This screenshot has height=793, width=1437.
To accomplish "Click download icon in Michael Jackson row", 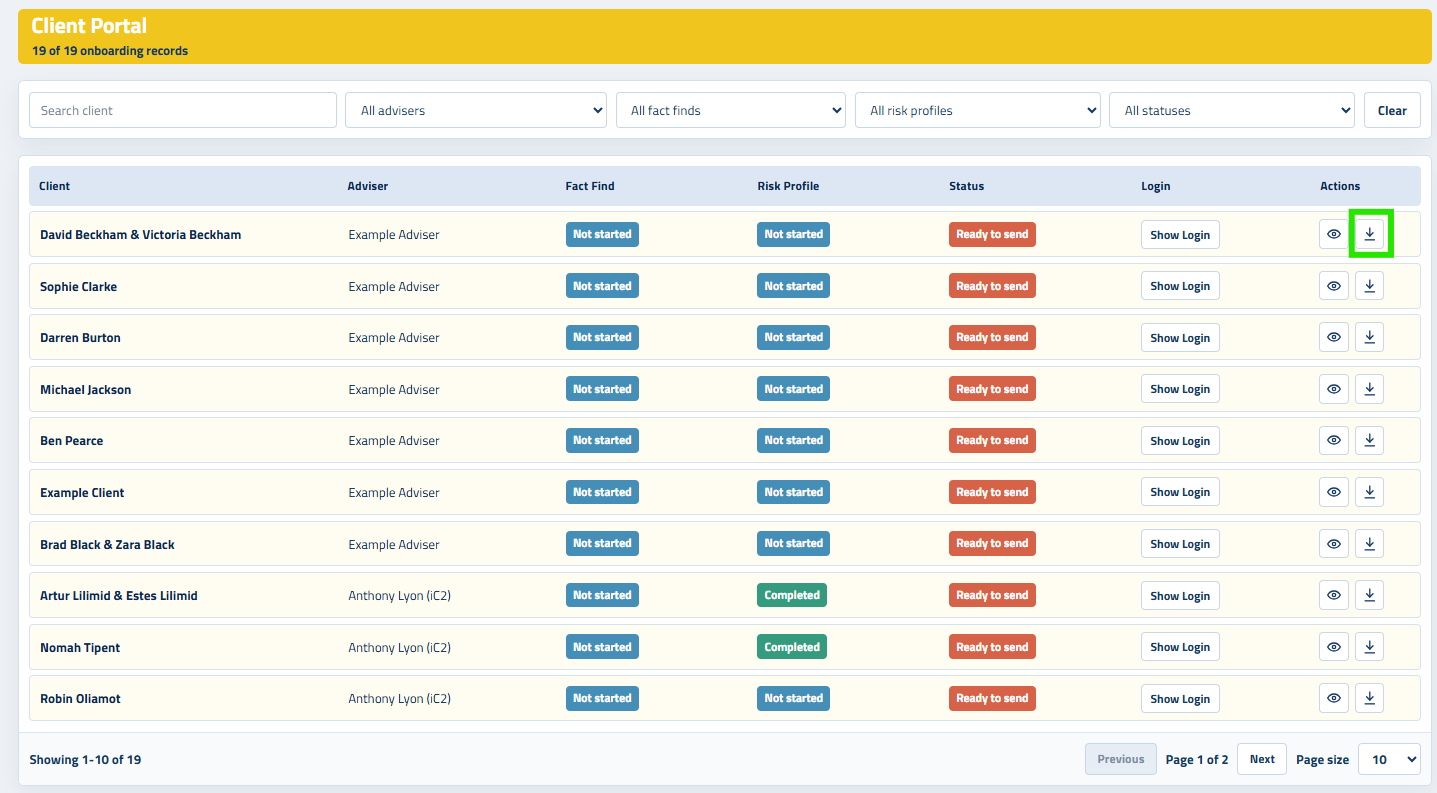I will coord(1370,389).
